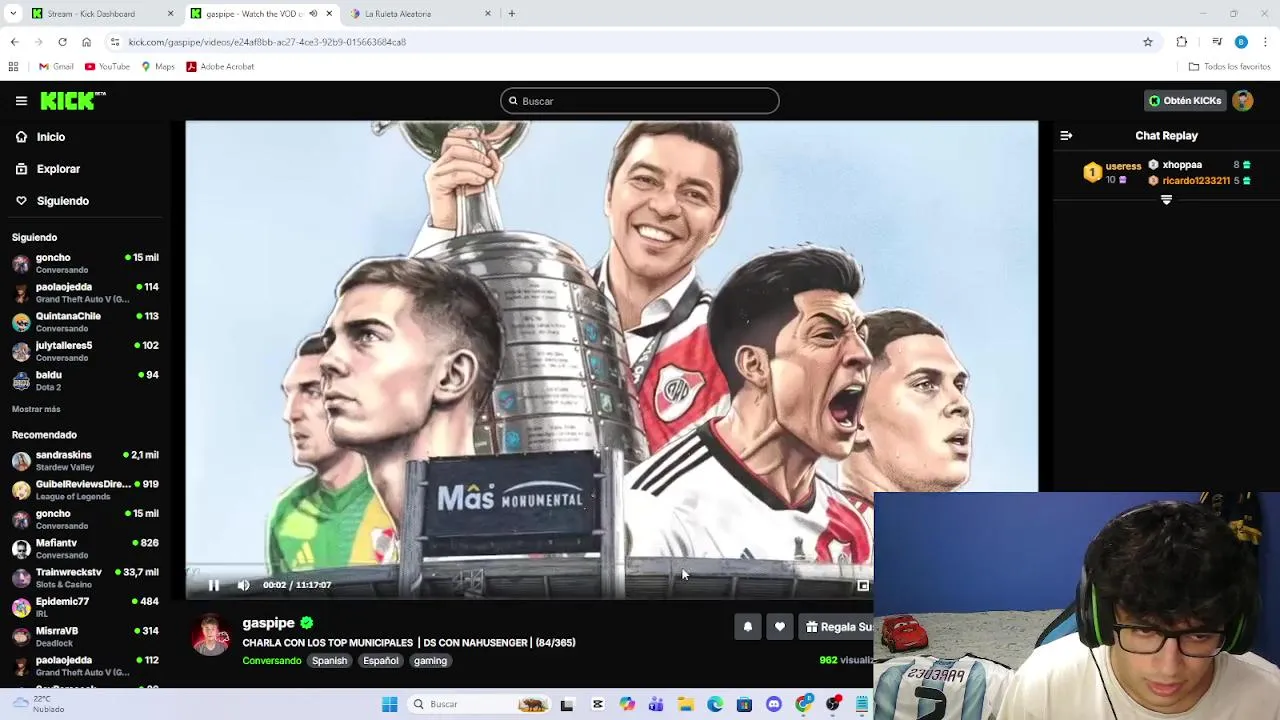The height and width of the screenshot is (720, 1280).
Task: Open the Maps bookmark
Action: (158, 67)
